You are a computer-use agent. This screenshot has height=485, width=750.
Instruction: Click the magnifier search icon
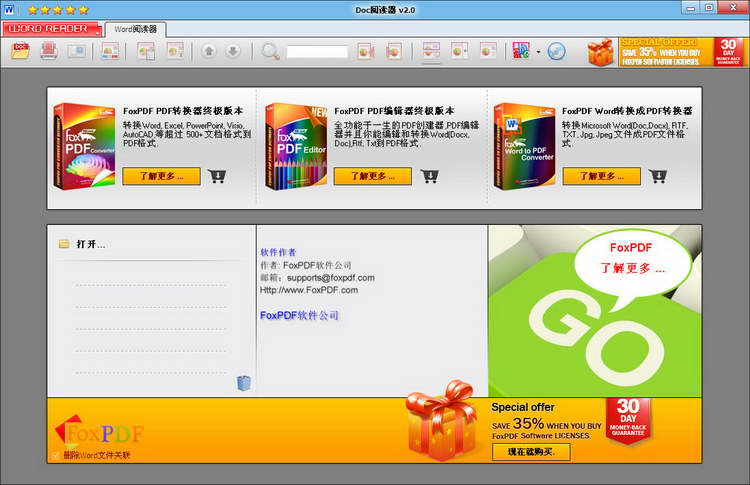tap(270, 51)
